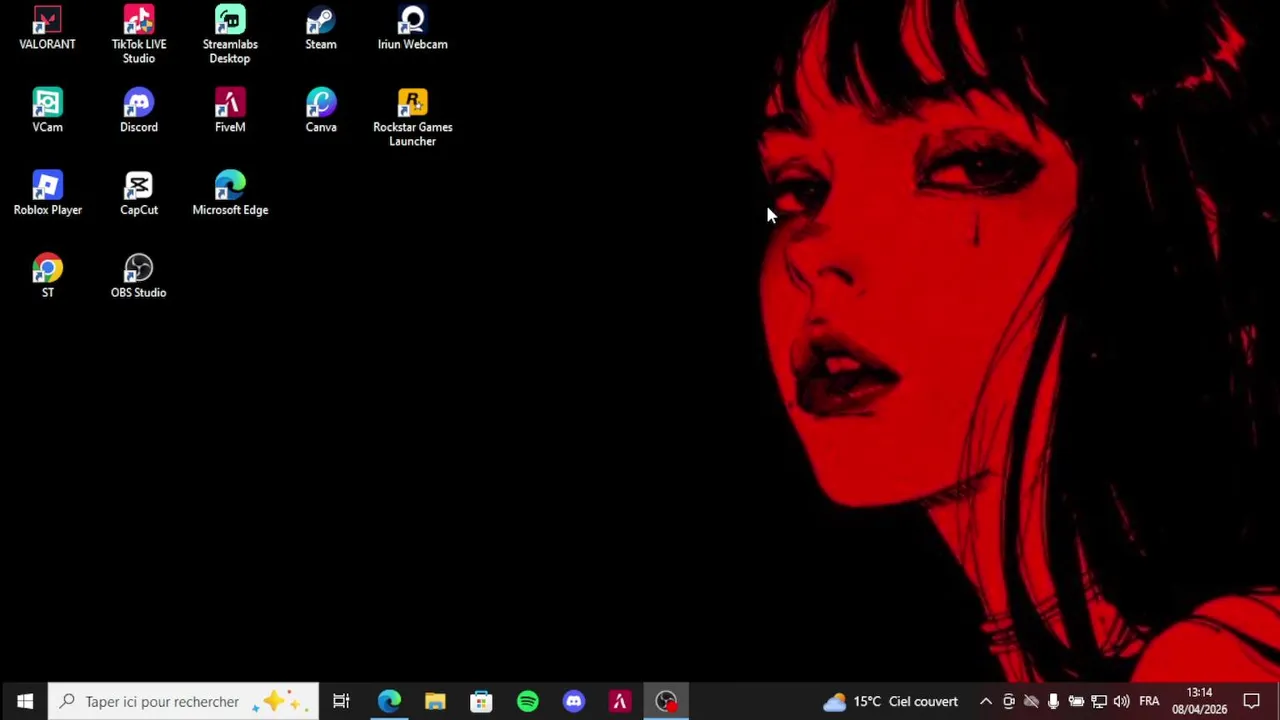1280x720 pixels.
Task: Open Task View from the taskbar
Action: [341, 701]
